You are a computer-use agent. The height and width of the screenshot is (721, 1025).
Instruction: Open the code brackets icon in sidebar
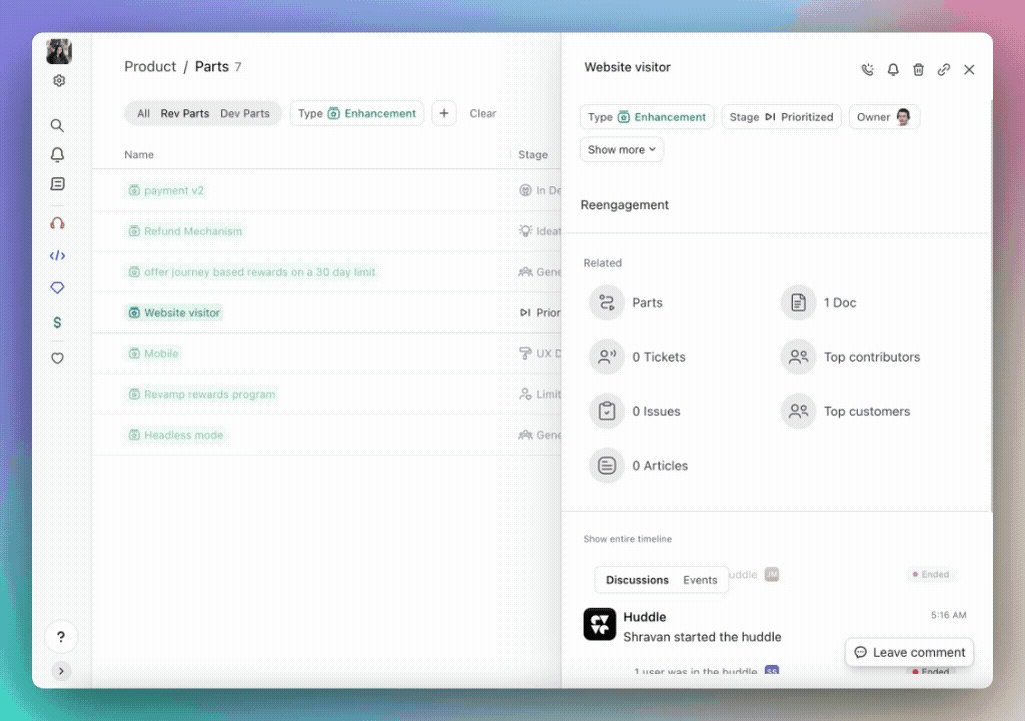point(57,256)
